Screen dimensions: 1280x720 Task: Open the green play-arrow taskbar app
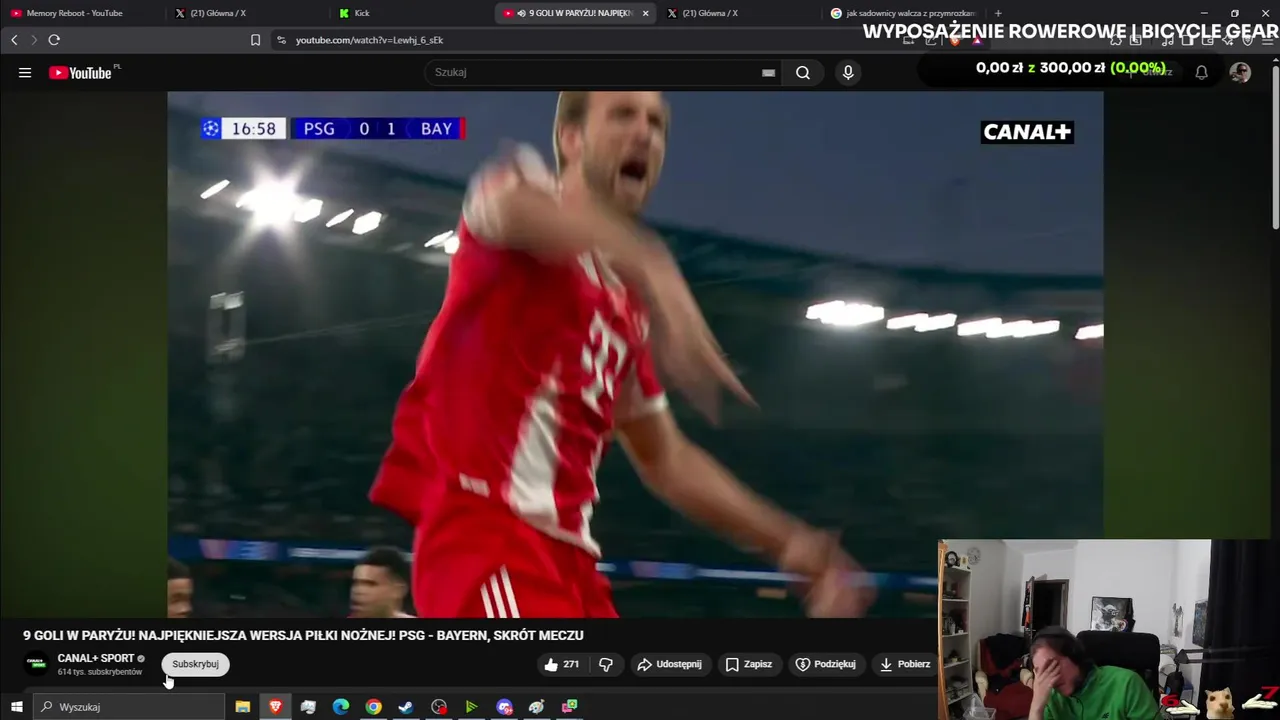471,707
